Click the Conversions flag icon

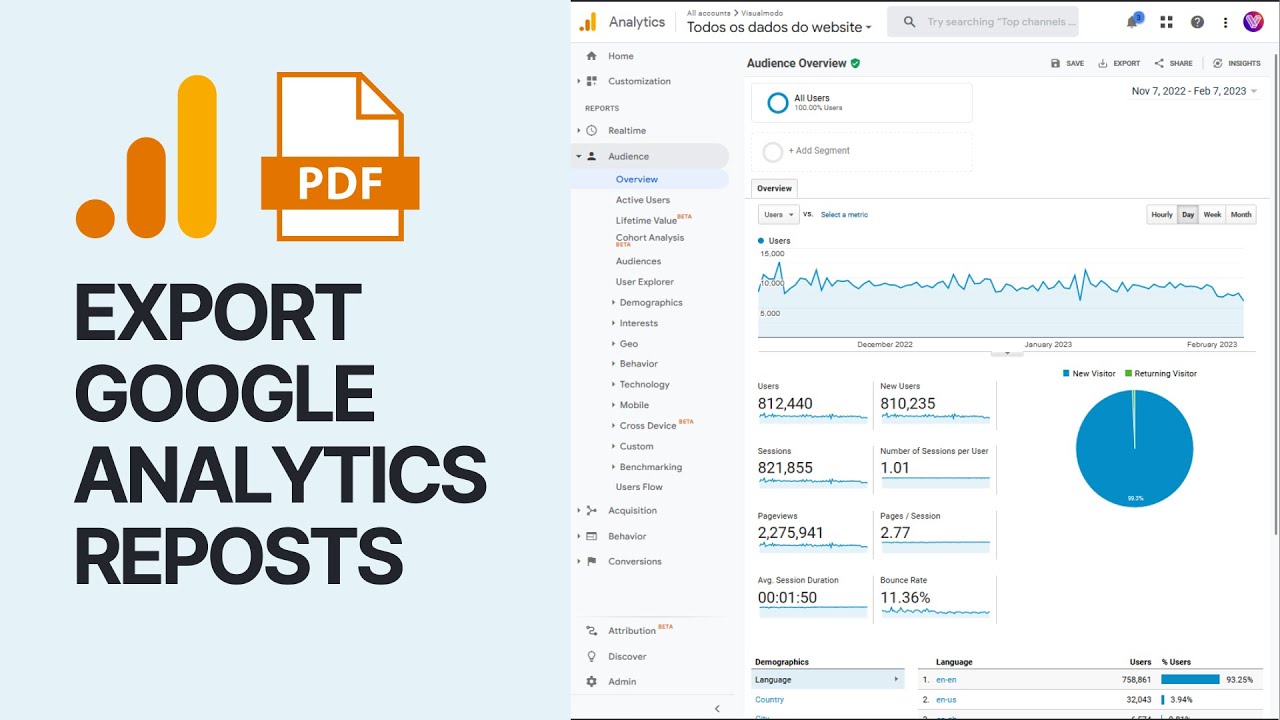pos(592,561)
